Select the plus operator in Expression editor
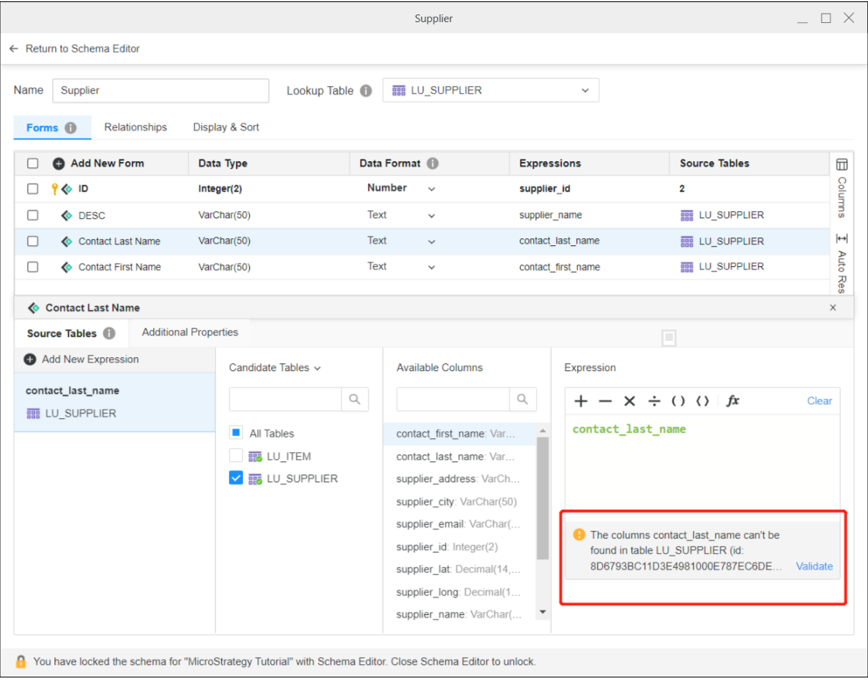Viewport: 868px width, 680px height. [x=580, y=401]
